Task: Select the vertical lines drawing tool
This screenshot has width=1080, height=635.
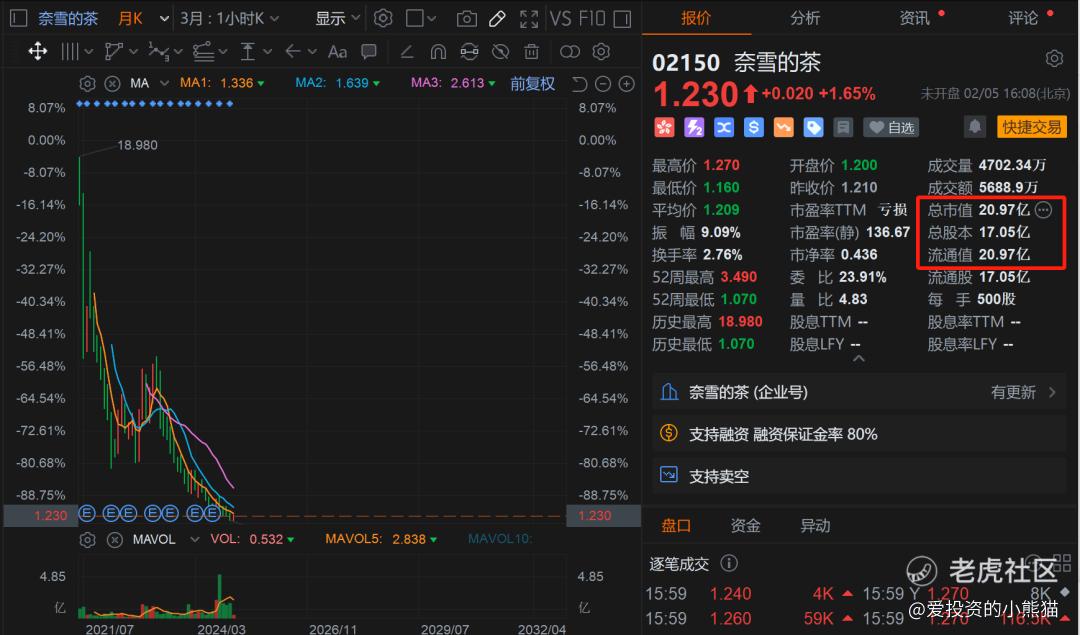Action: coord(70,51)
